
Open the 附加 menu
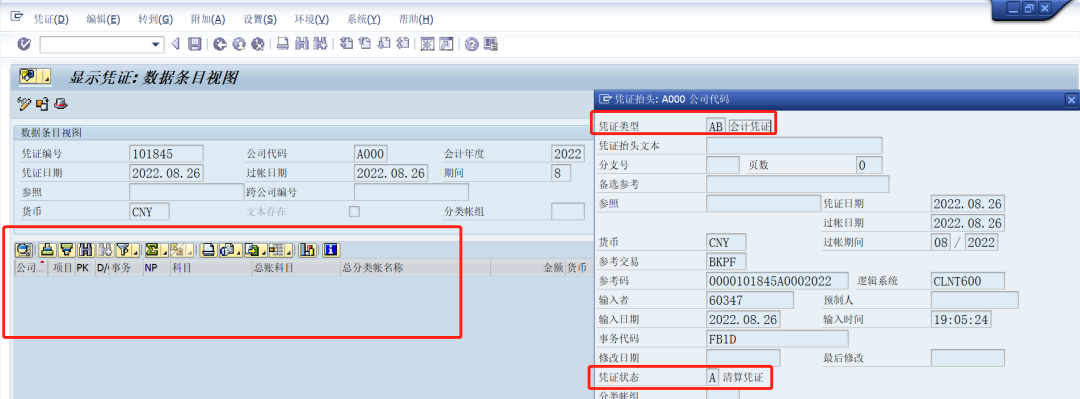(x=208, y=19)
